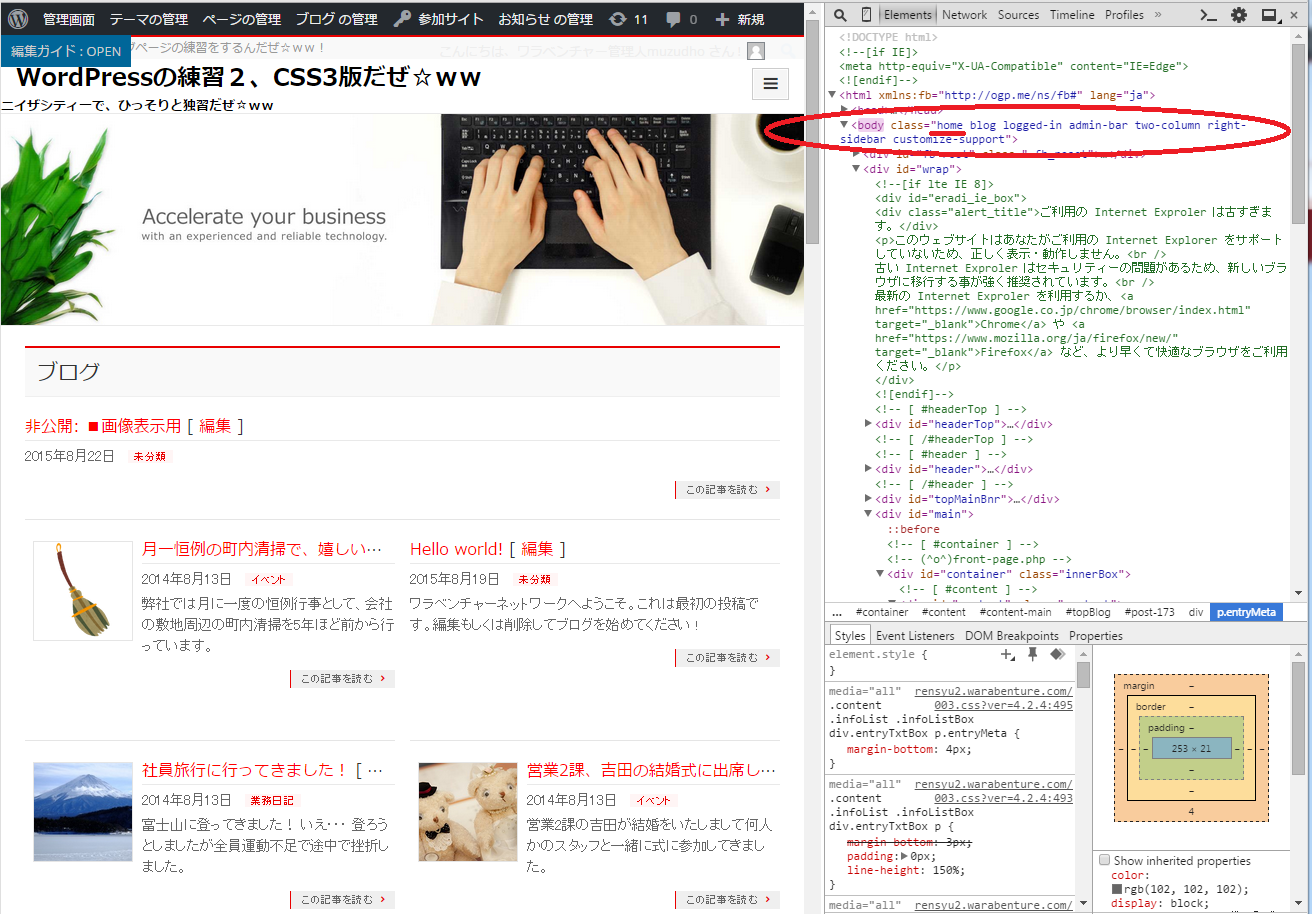Click the teddy bears post thumbnail
The height and width of the screenshot is (914, 1312).
468,812
